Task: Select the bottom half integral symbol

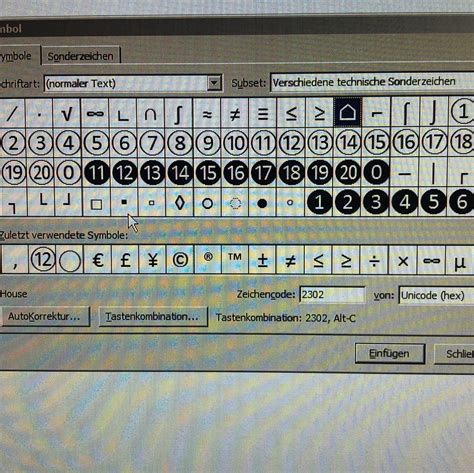Action: pos(434,113)
